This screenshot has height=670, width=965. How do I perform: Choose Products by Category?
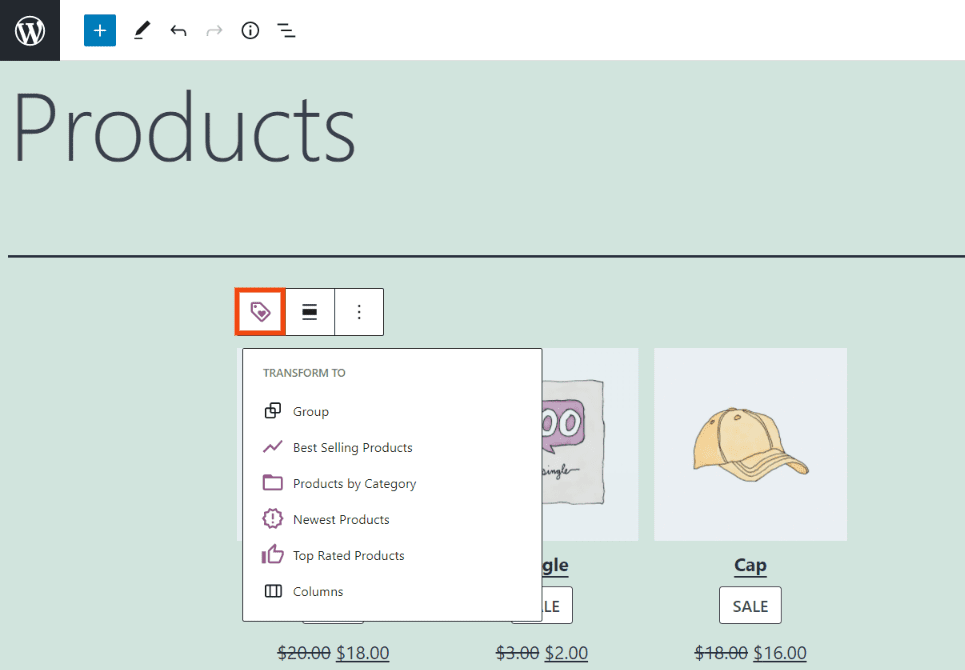[x=354, y=483]
